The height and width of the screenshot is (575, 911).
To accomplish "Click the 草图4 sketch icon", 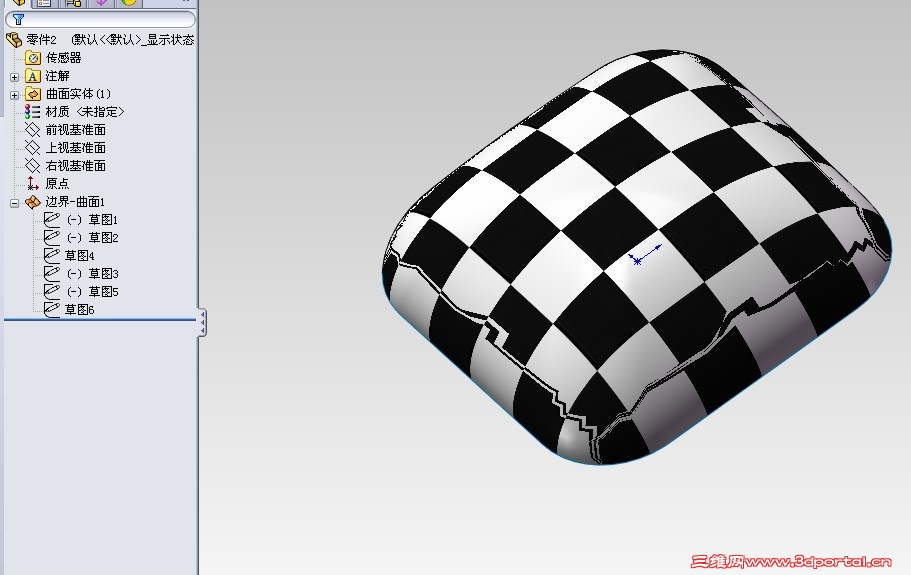I will (52, 255).
